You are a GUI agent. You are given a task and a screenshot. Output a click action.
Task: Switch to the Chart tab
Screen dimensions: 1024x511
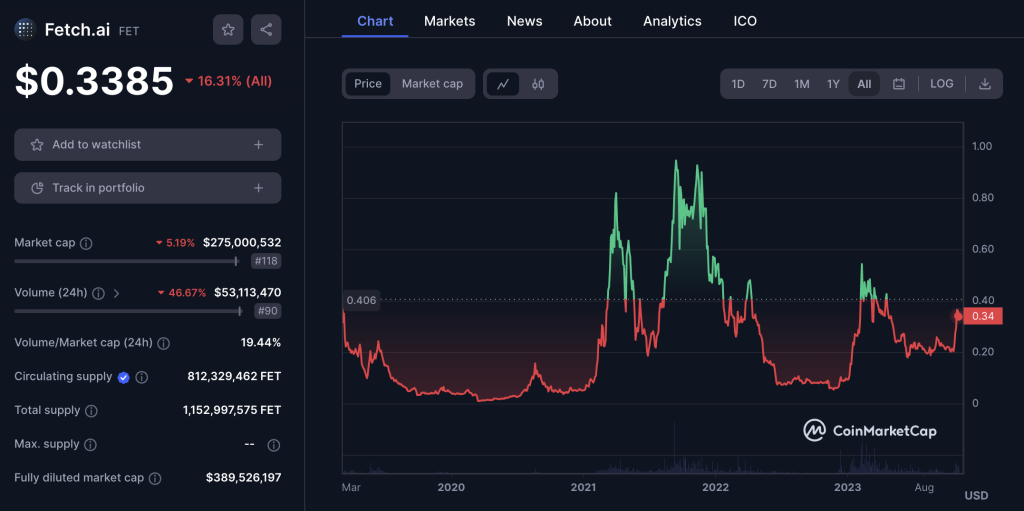[x=375, y=21]
